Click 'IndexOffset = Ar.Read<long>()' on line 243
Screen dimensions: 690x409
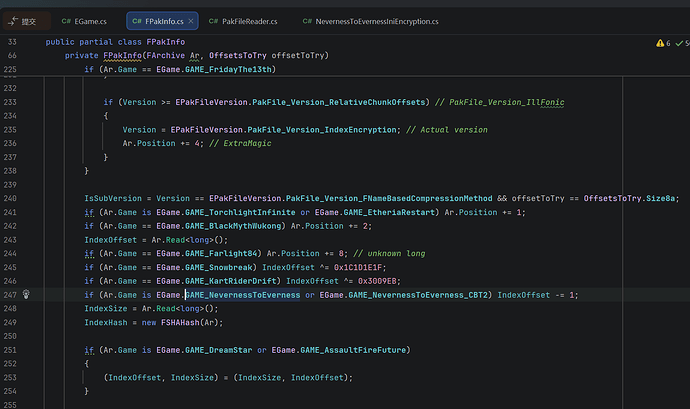(x=156, y=240)
